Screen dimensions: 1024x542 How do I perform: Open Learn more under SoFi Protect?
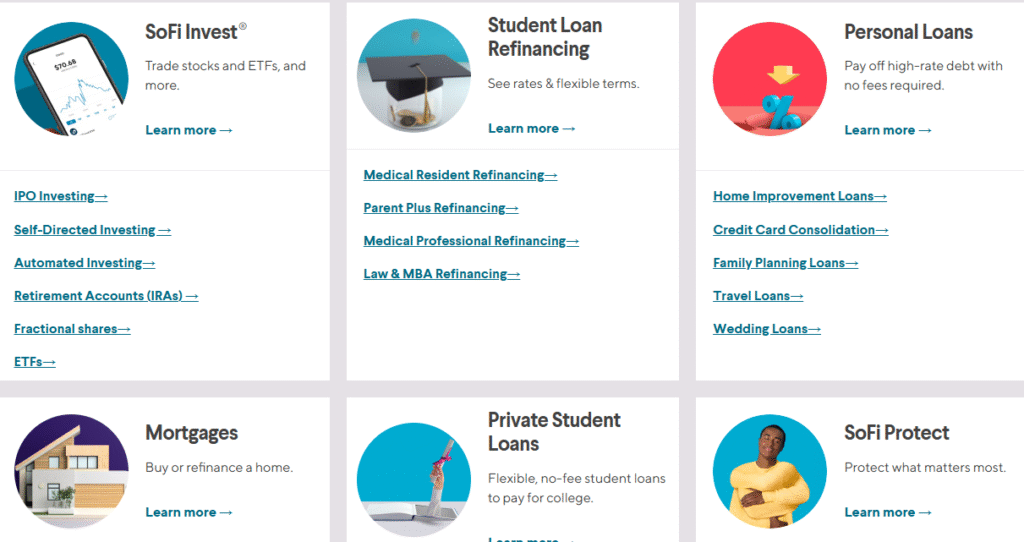pyautogui.click(x=888, y=513)
